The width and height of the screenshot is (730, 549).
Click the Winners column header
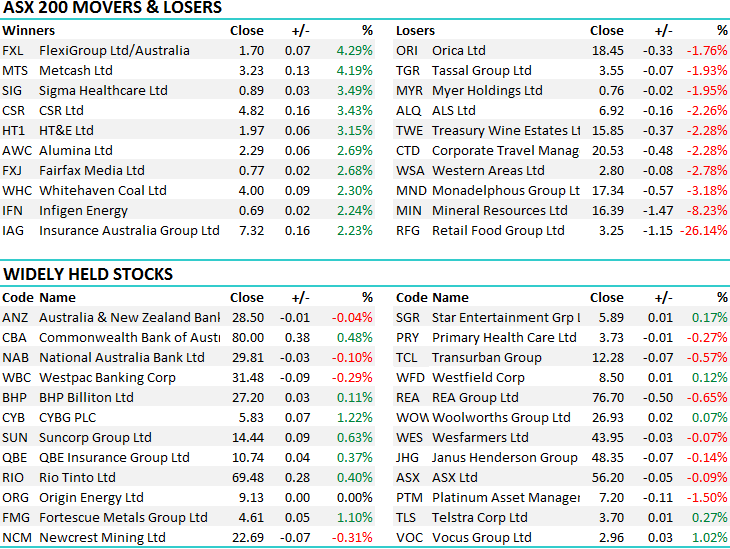click(x=28, y=30)
